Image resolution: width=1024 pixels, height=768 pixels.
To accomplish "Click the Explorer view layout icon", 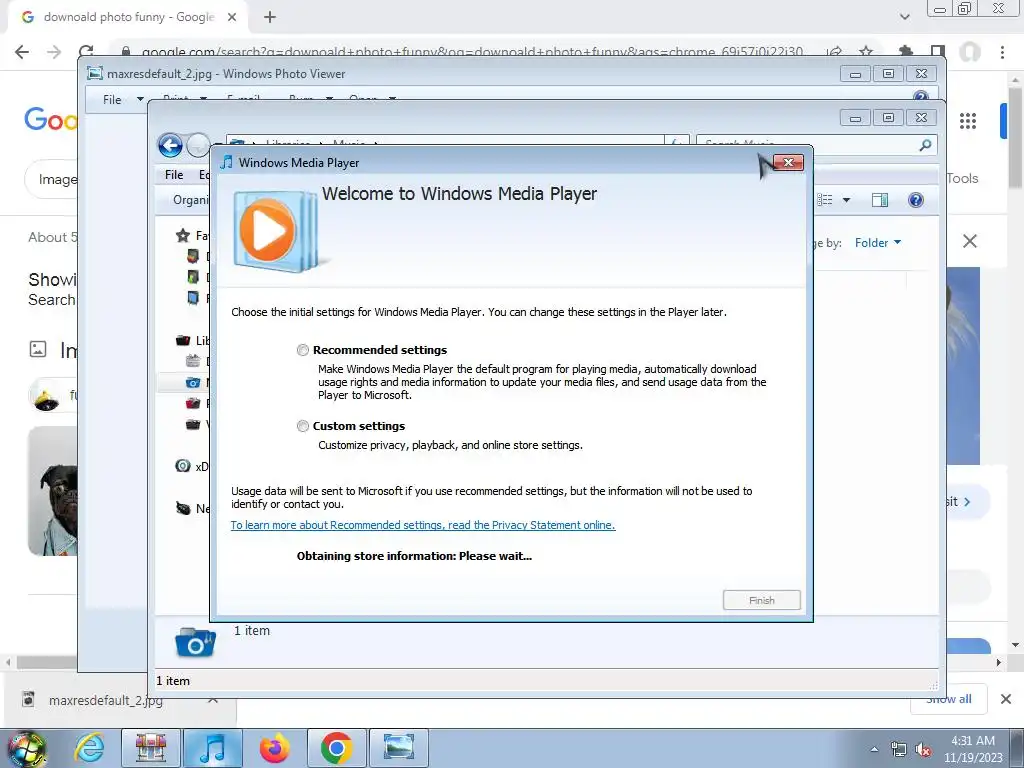I will point(825,200).
